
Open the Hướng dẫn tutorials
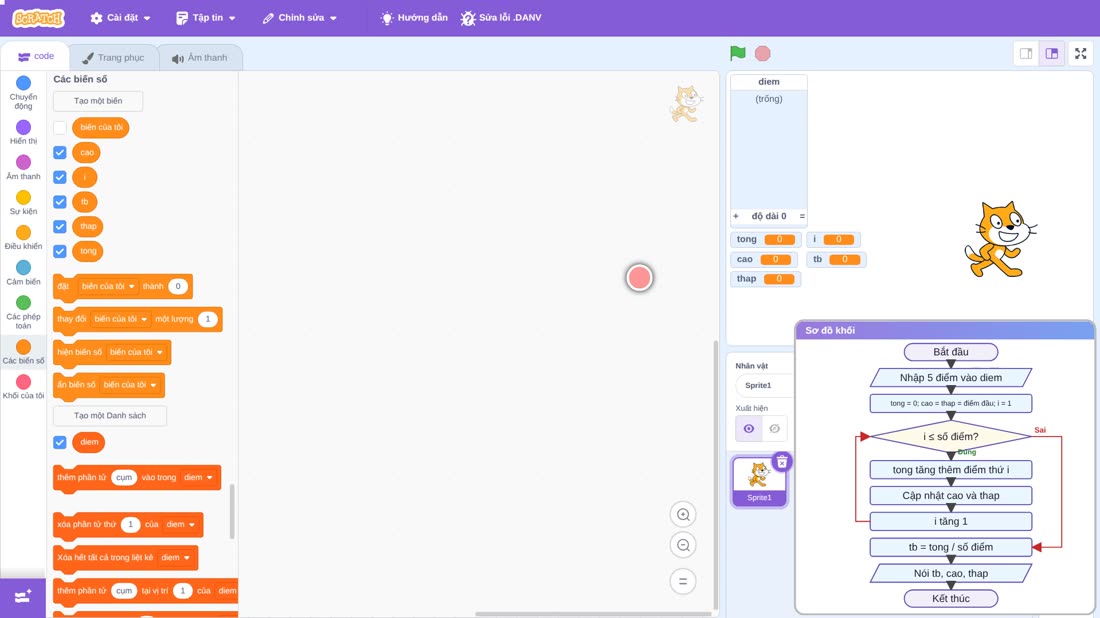(x=414, y=18)
